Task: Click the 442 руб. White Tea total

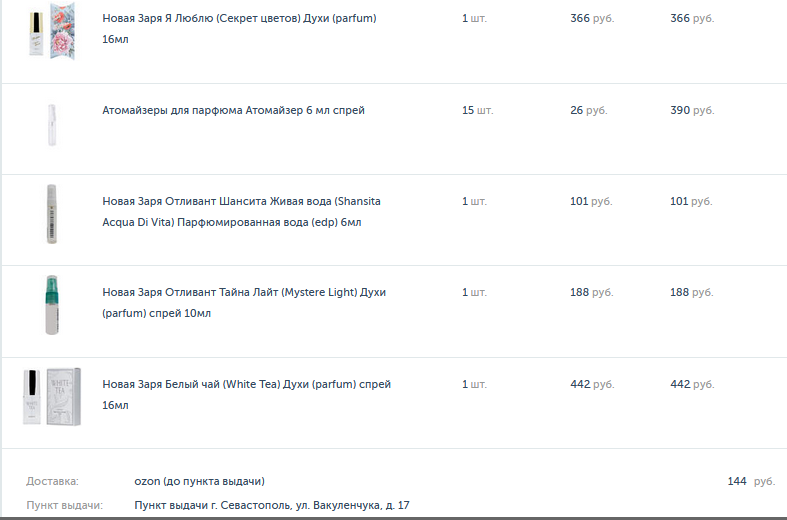Action: [692, 384]
